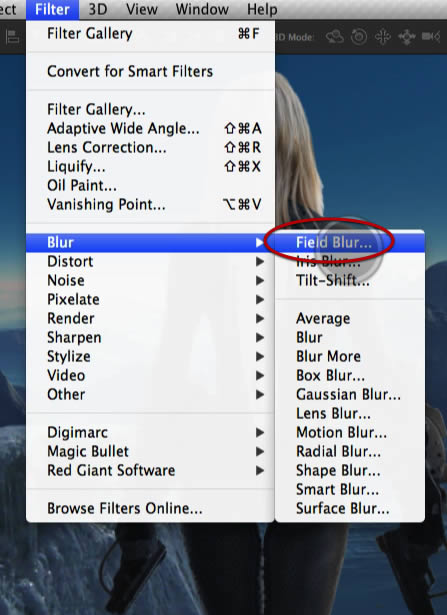Viewport: 447px width, 615px height.
Task: Open the View menu
Action: (142, 9)
